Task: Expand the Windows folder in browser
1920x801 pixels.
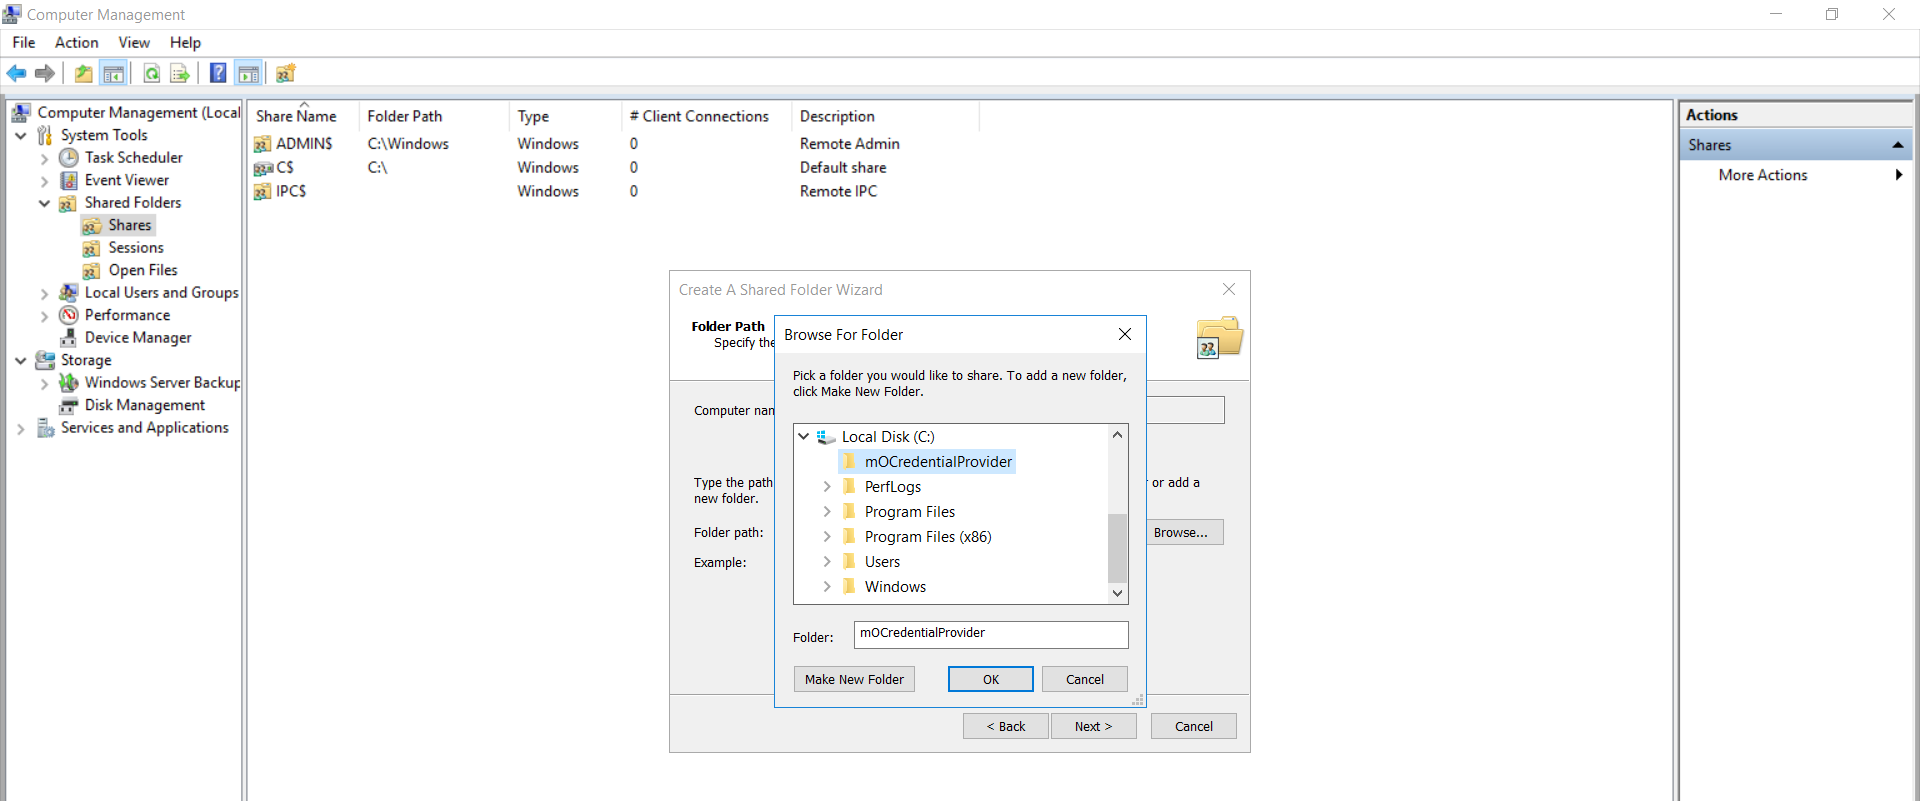Action: pyautogui.click(x=827, y=587)
